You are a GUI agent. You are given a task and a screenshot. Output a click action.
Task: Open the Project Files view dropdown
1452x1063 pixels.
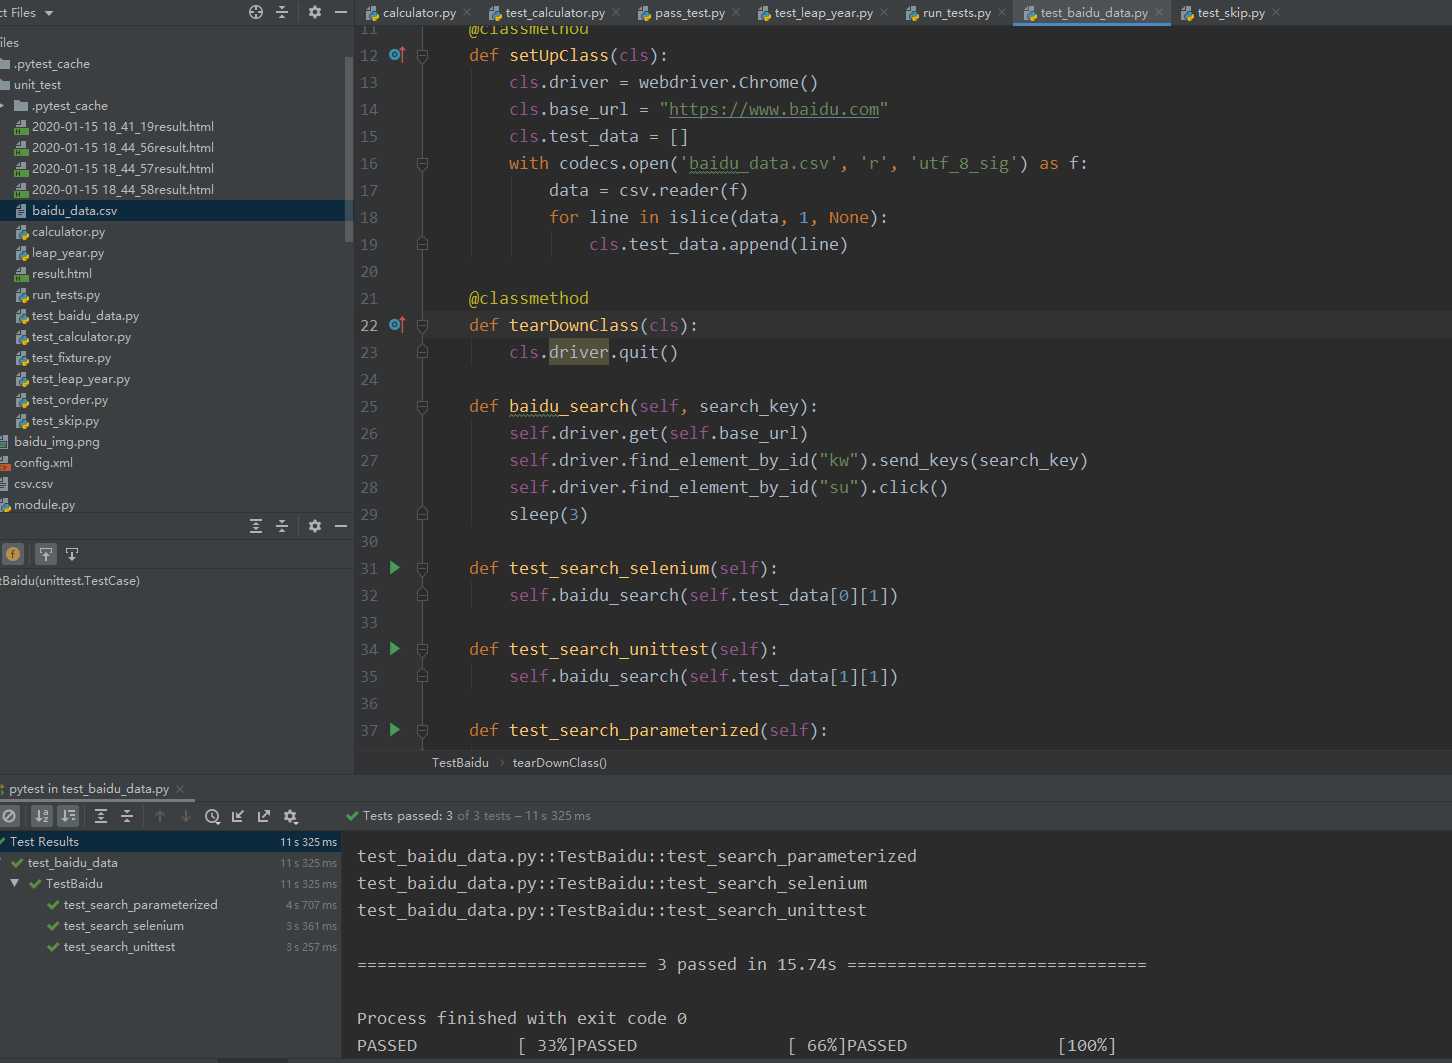click(x=49, y=13)
